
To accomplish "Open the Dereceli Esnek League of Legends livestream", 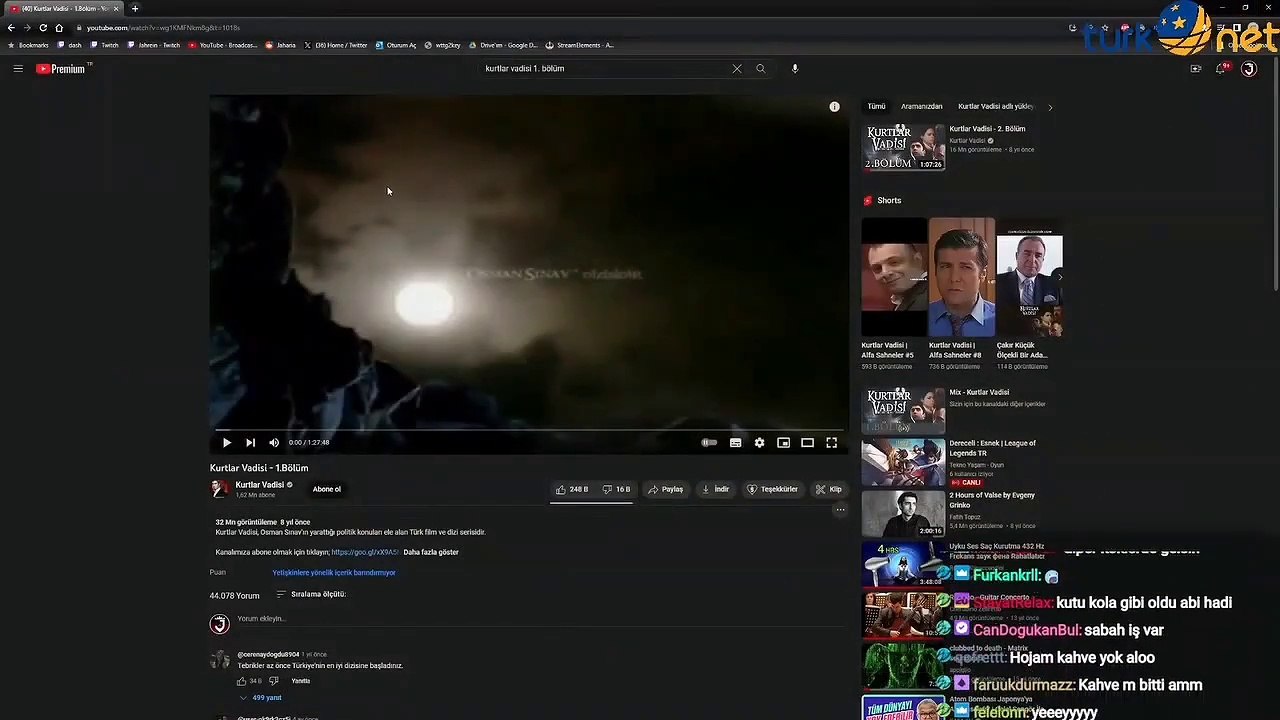I will click(x=903, y=462).
